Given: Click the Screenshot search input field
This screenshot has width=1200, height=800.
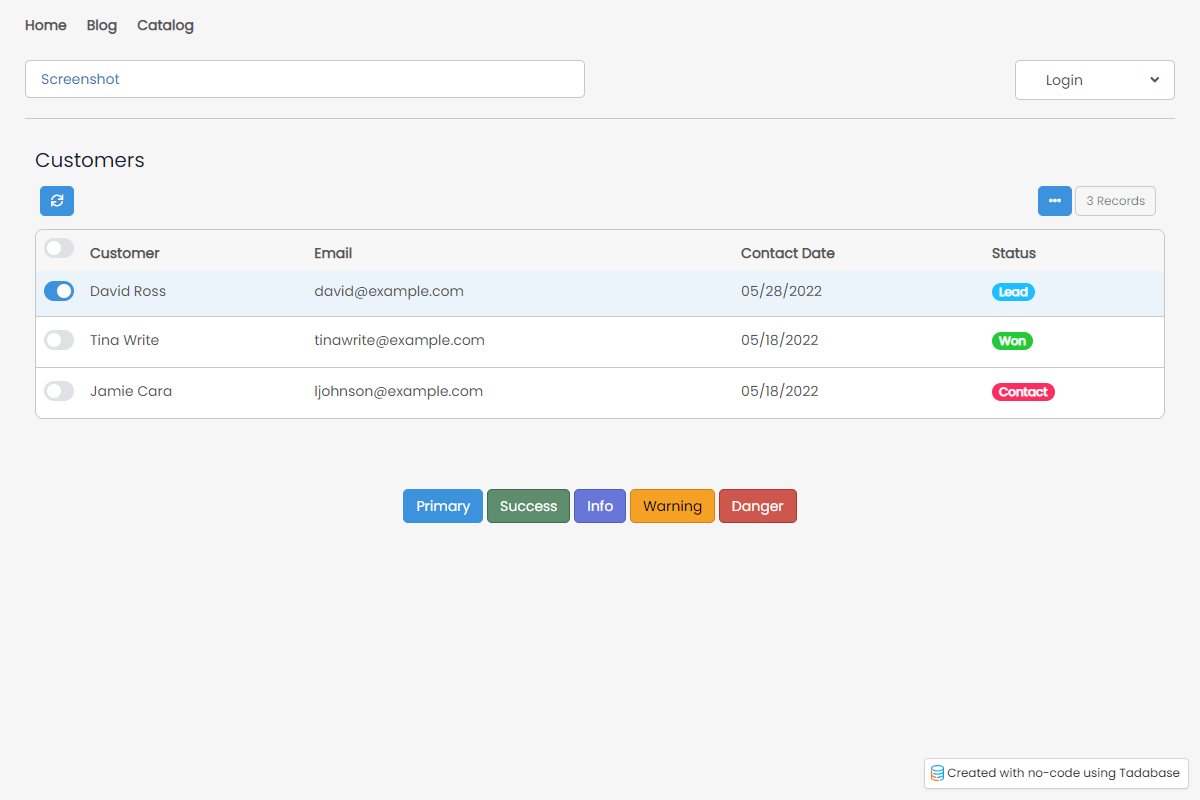Looking at the screenshot, I should tap(304, 79).
